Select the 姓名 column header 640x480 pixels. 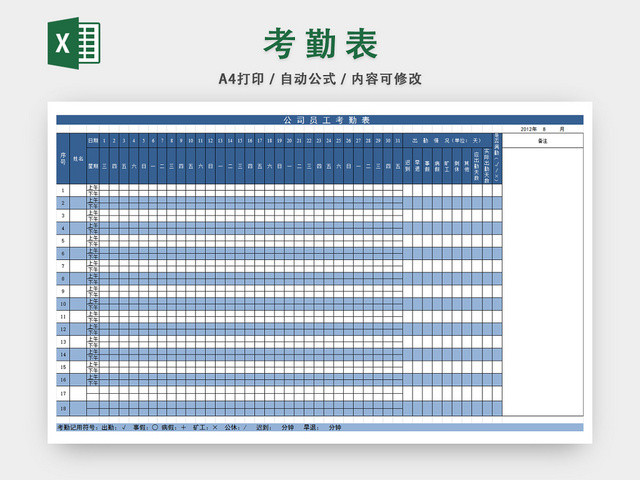[78, 158]
